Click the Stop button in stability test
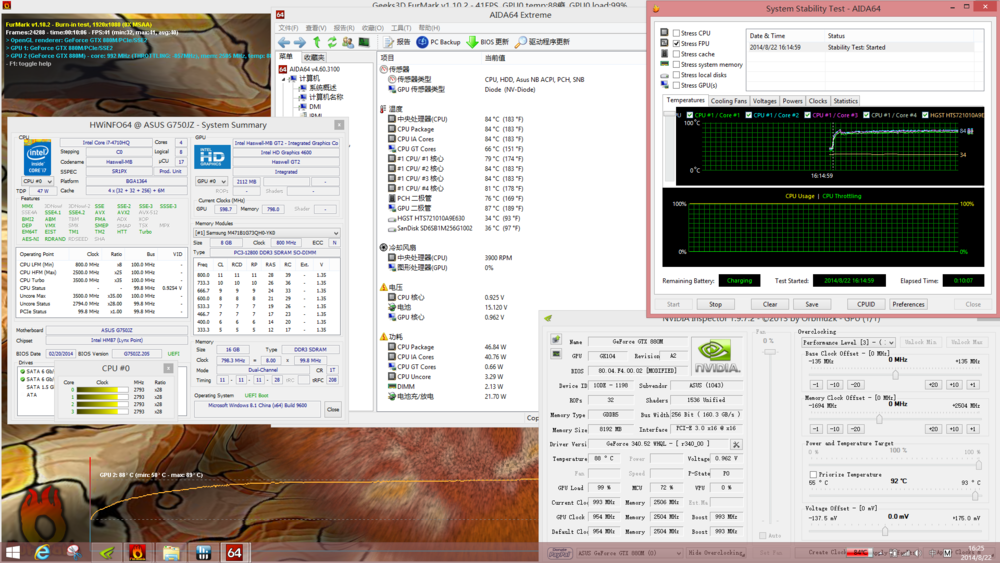This screenshot has height=563, width=1000. (x=715, y=304)
